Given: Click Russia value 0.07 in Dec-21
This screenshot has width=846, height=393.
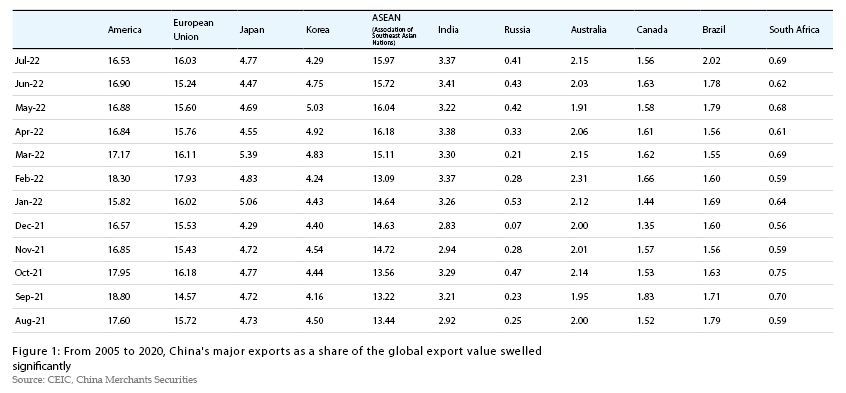Looking at the screenshot, I should 513,226.
